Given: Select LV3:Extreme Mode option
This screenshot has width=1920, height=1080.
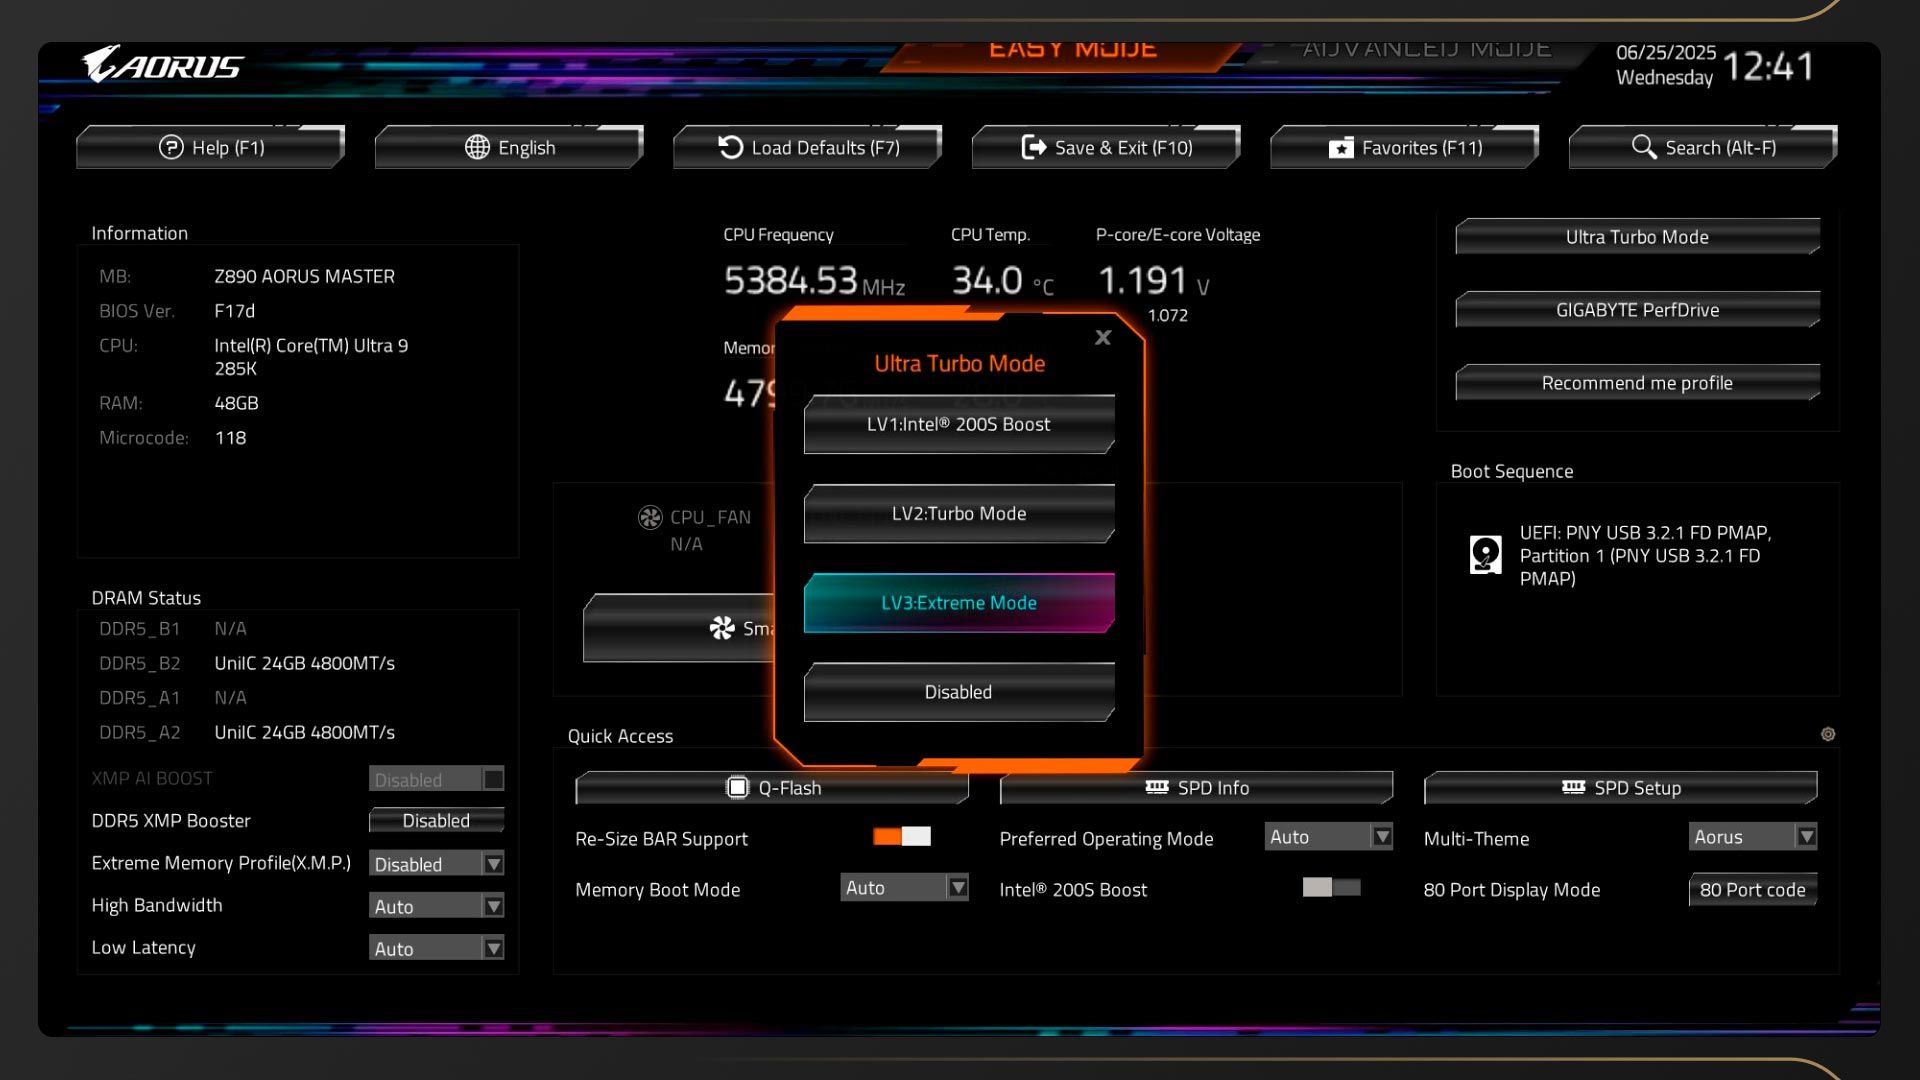Looking at the screenshot, I should pyautogui.click(x=958, y=603).
